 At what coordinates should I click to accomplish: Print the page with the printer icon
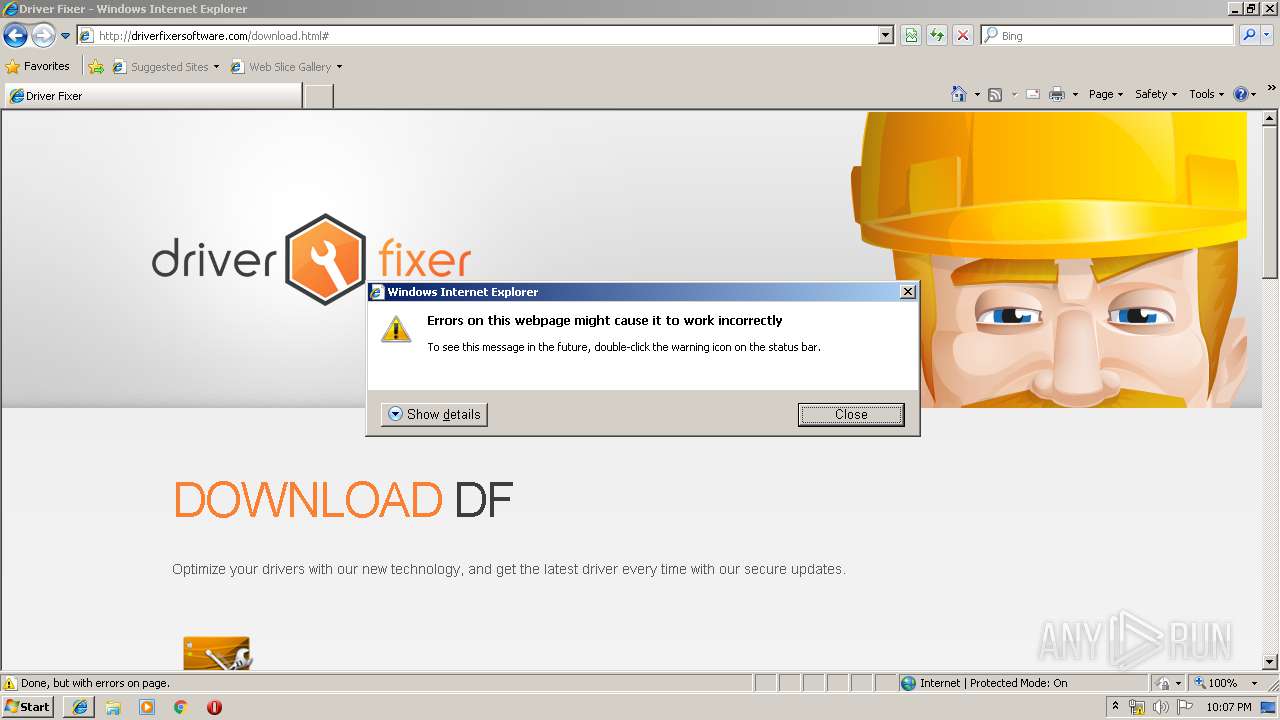tap(1057, 94)
